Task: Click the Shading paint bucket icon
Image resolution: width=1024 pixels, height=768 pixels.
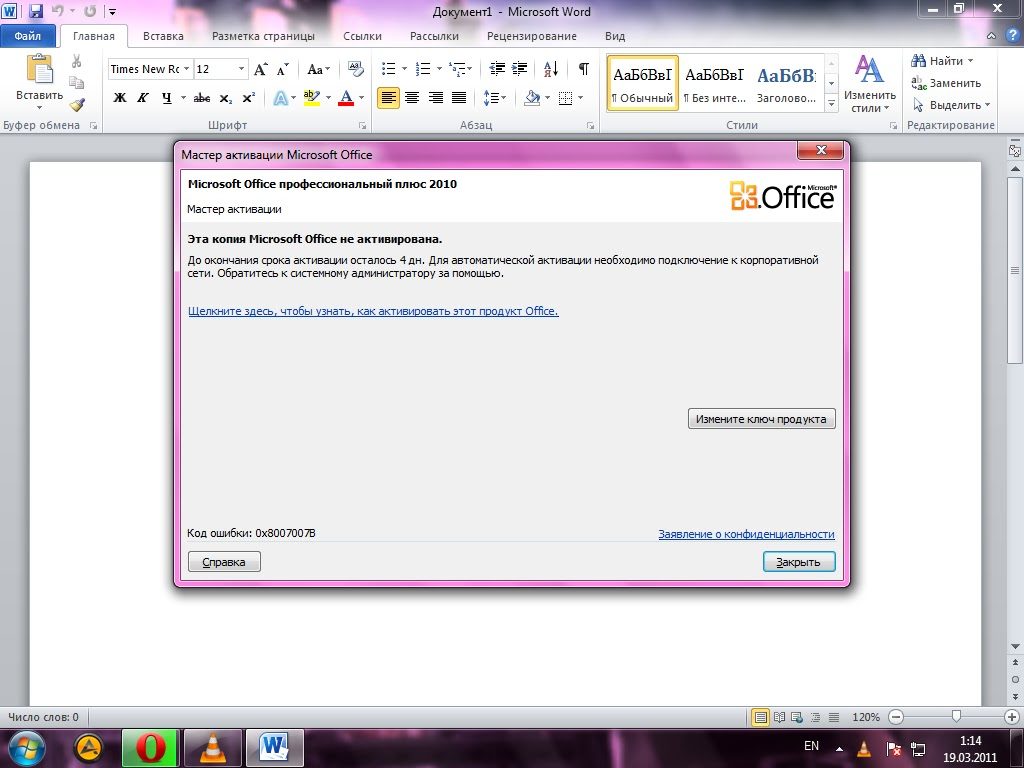Action: [532, 98]
